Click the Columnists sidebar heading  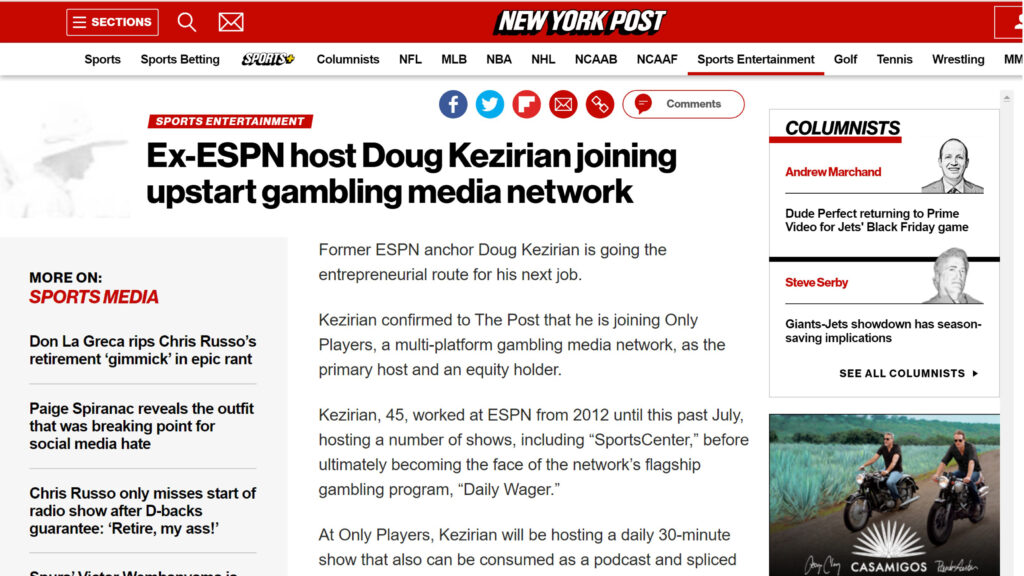click(842, 128)
